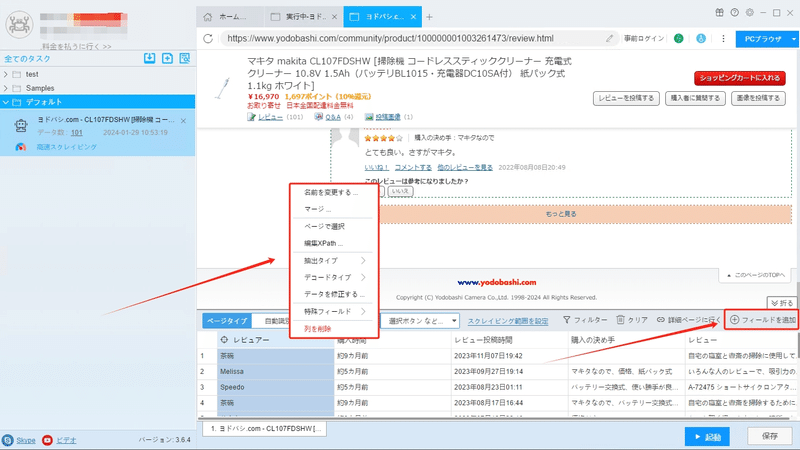
Task: Click ショッピングカートに入れる button
Action: coord(739,78)
